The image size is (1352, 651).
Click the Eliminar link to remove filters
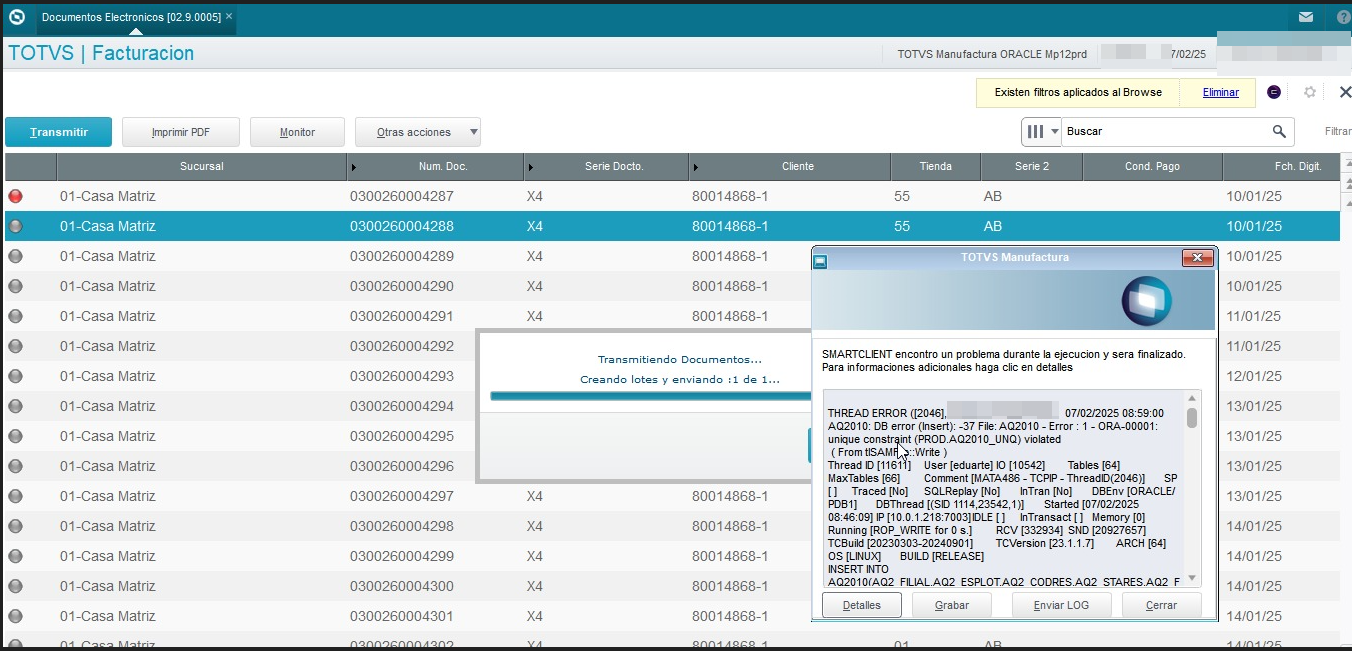click(x=1220, y=91)
